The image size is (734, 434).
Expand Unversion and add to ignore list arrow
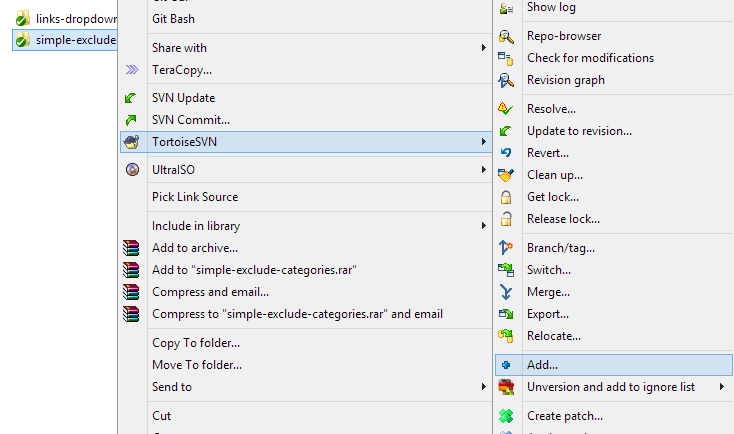point(722,387)
